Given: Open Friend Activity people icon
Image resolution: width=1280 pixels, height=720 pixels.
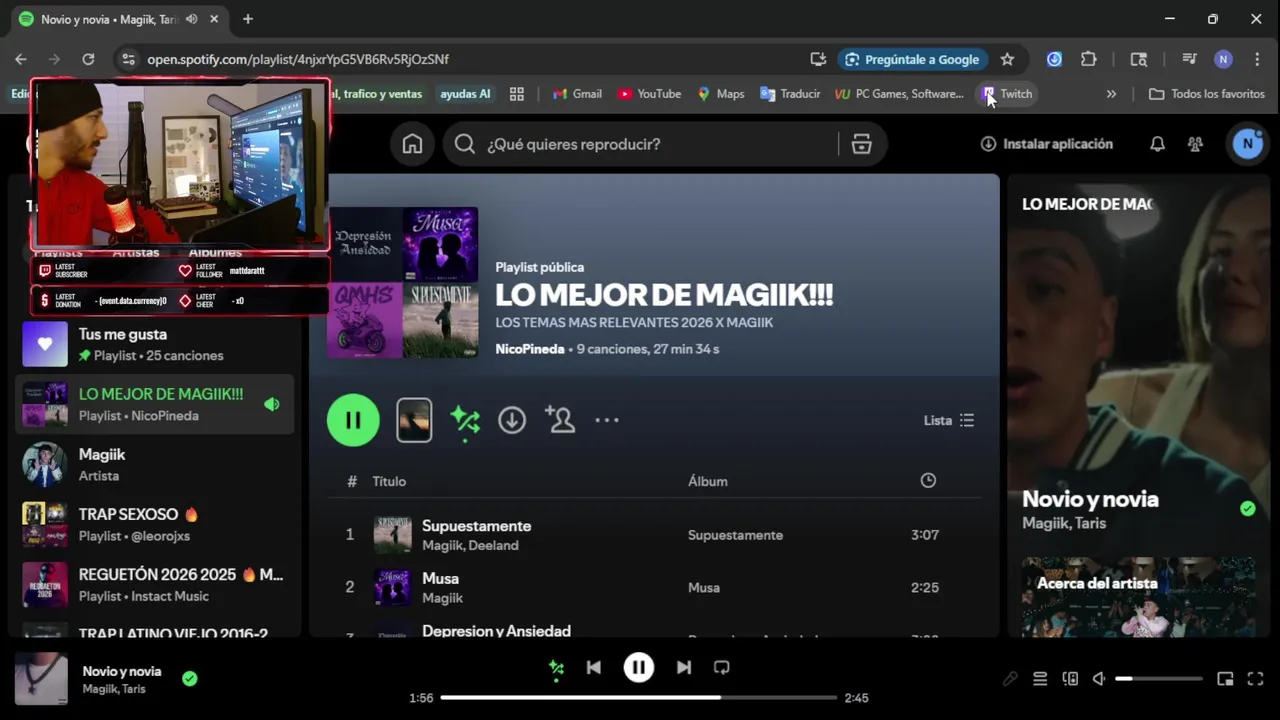Looking at the screenshot, I should 1195,144.
